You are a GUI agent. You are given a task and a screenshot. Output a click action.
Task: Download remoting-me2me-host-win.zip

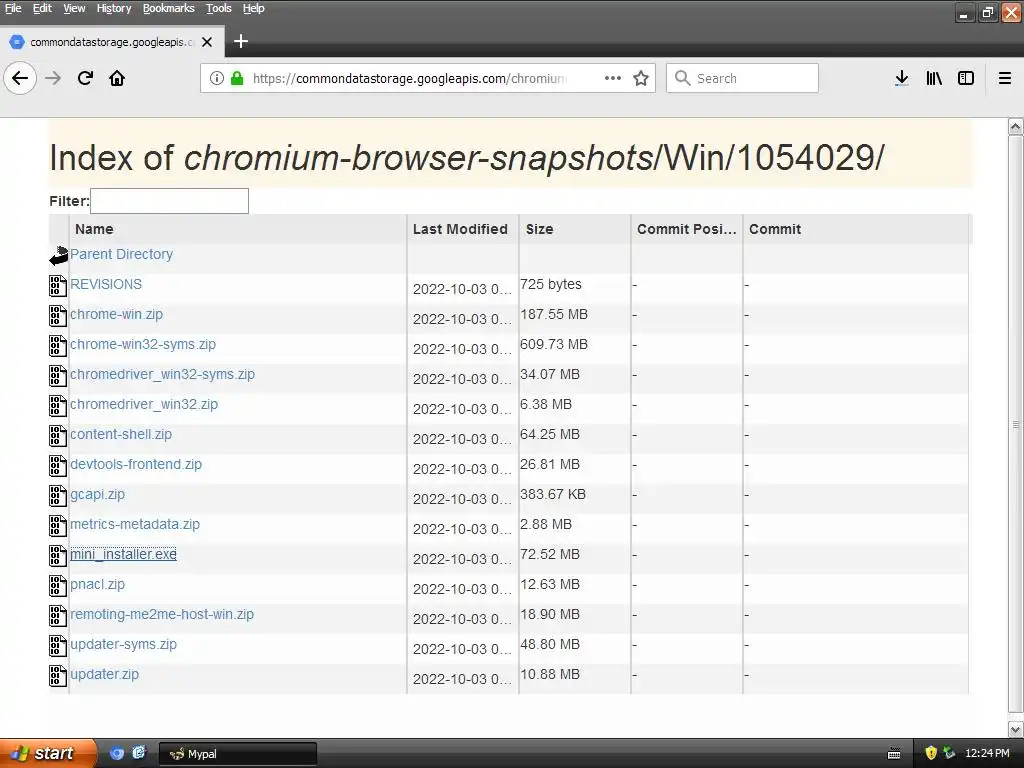[162, 615]
